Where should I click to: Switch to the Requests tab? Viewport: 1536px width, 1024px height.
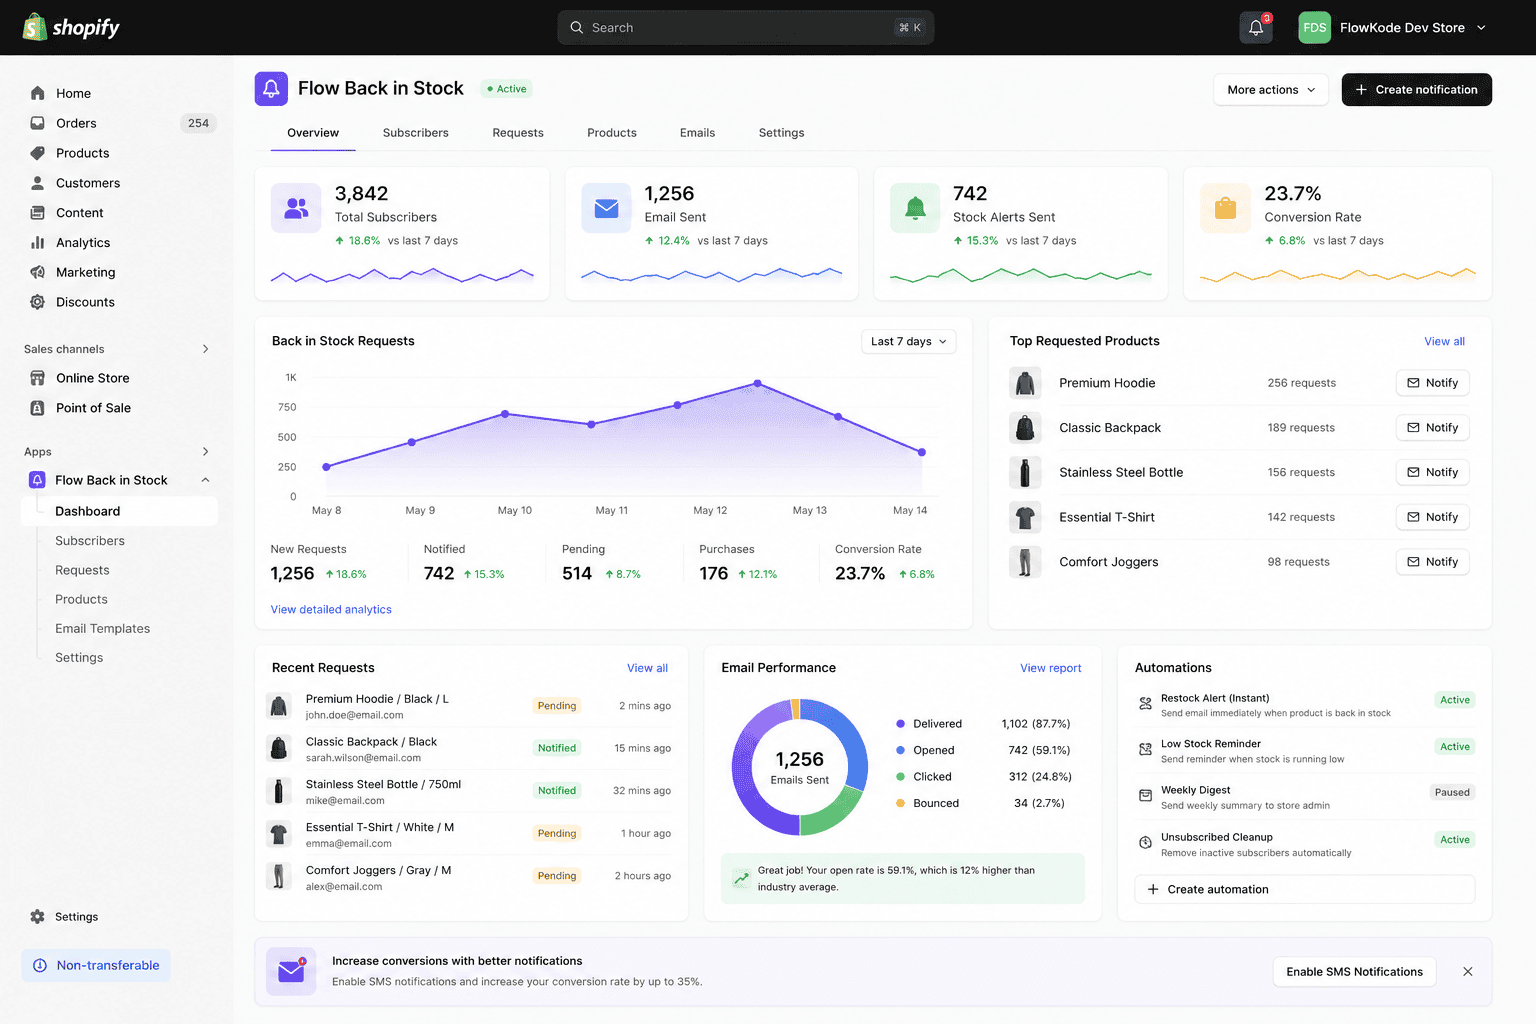[x=518, y=133]
